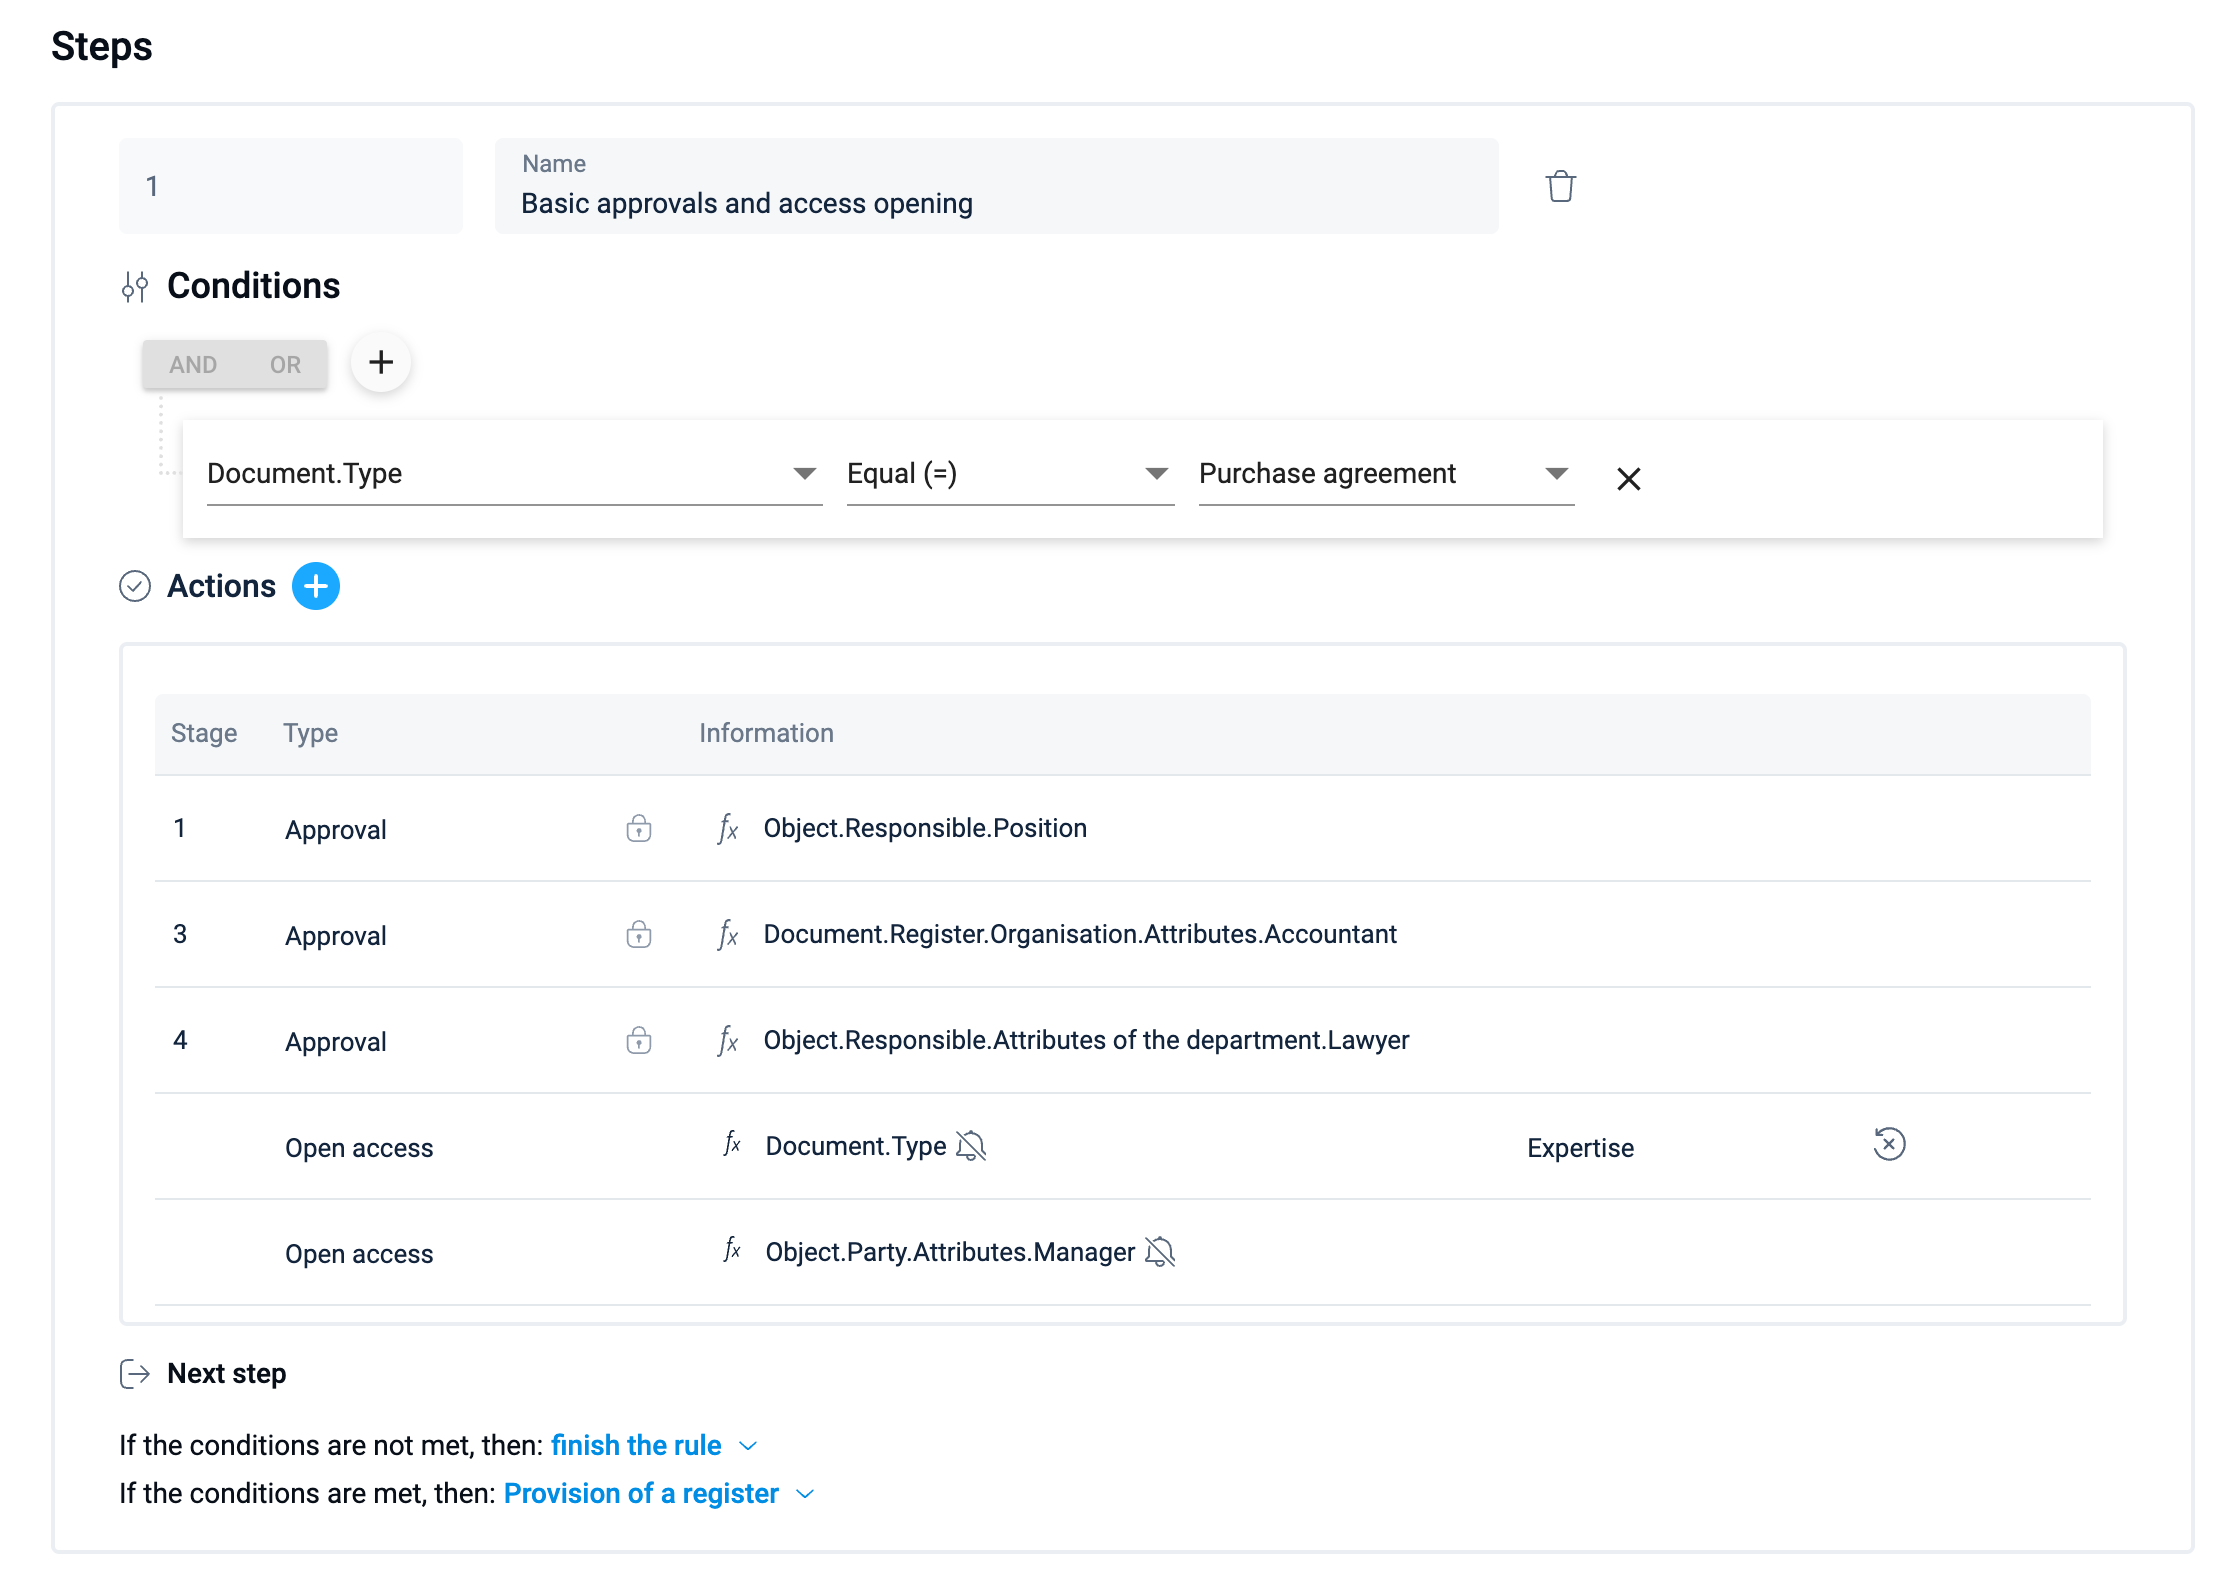This screenshot has width=2236, height=1570.
Task: Click the revoke clock icon beside Expertise
Action: pos(1888,1144)
